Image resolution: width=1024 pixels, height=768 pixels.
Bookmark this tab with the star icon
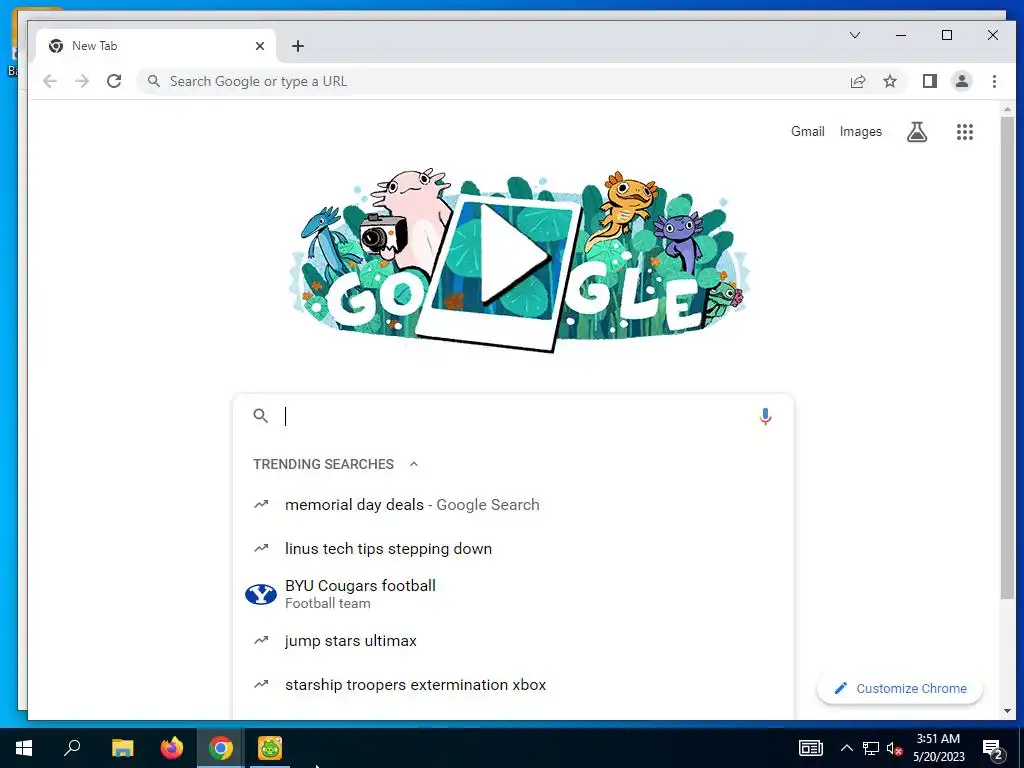[x=889, y=81]
